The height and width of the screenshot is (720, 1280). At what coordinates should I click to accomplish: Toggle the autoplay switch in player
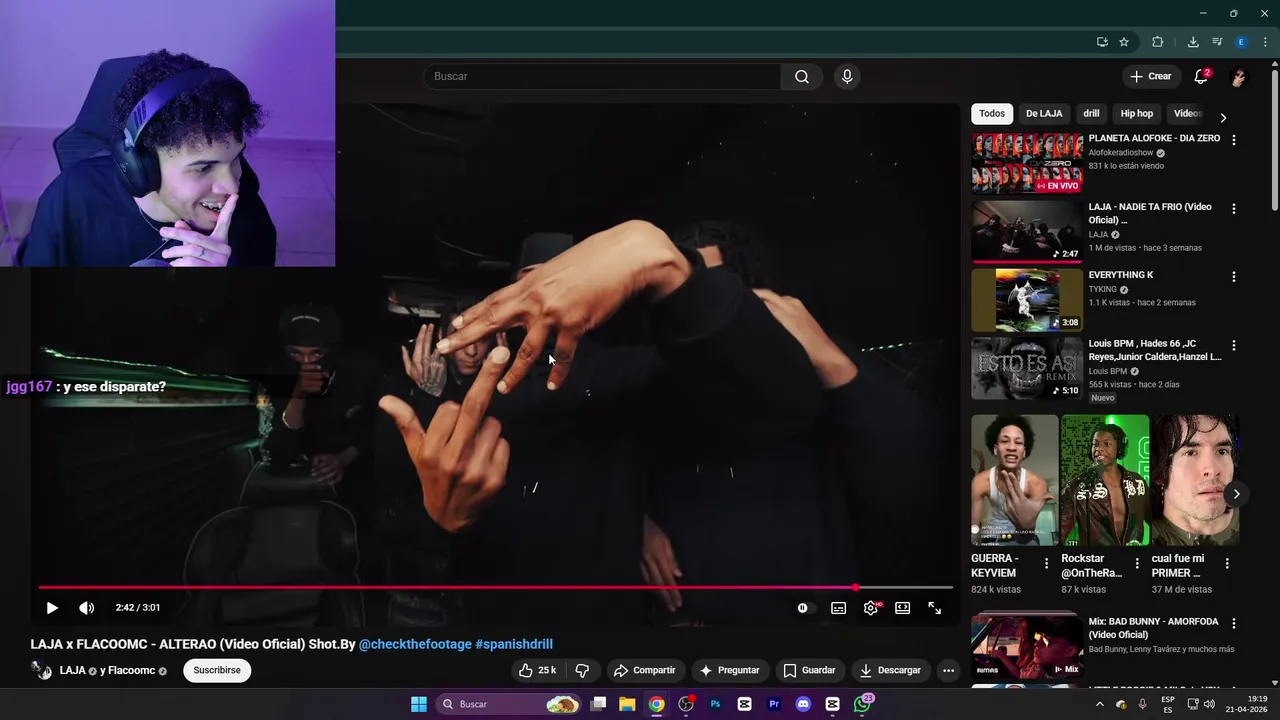point(804,608)
